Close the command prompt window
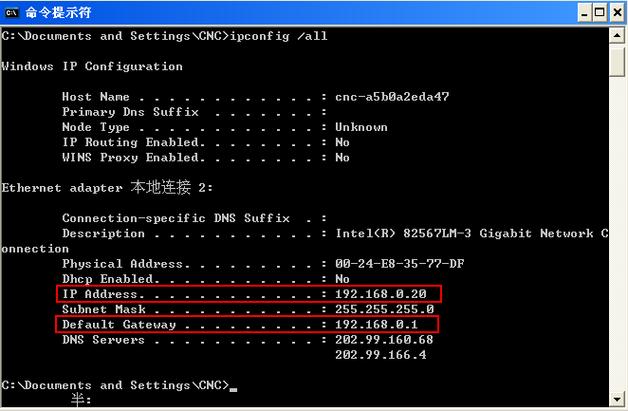Image resolution: width=628 pixels, height=411 pixels. 617,13
